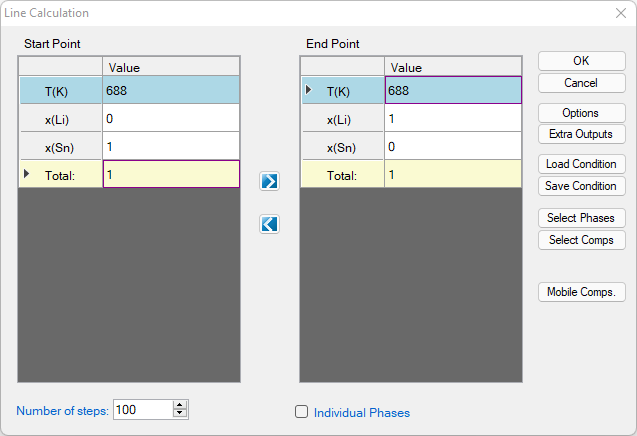
Task: Close the Line Calculation dialog
Action: pyautogui.click(x=620, y=13)
